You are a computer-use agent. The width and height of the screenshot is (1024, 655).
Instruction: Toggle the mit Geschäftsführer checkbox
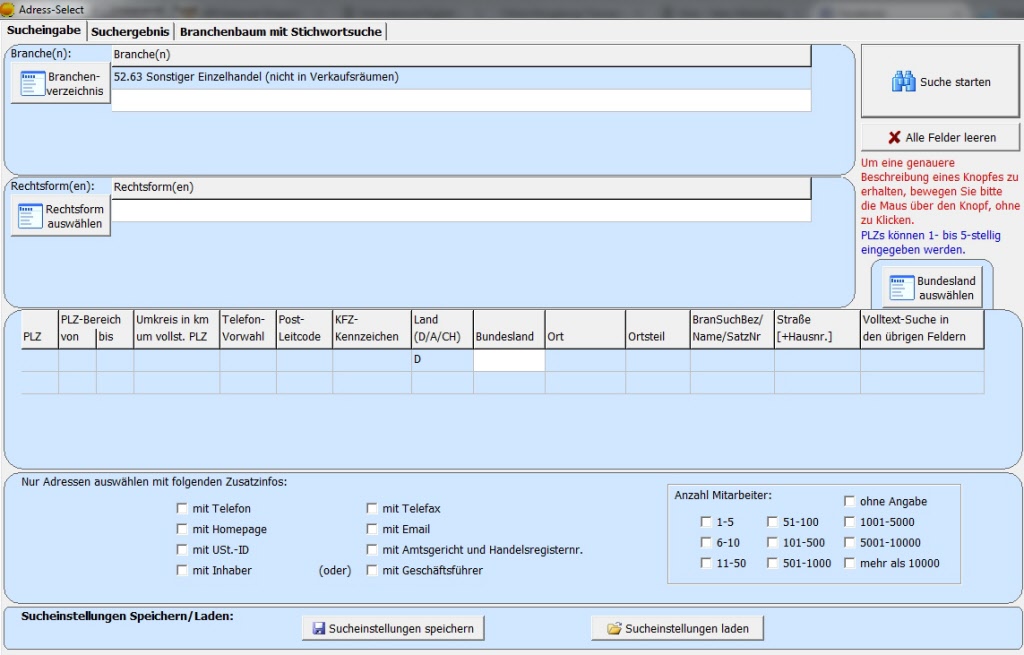click(x=372, y=570)
